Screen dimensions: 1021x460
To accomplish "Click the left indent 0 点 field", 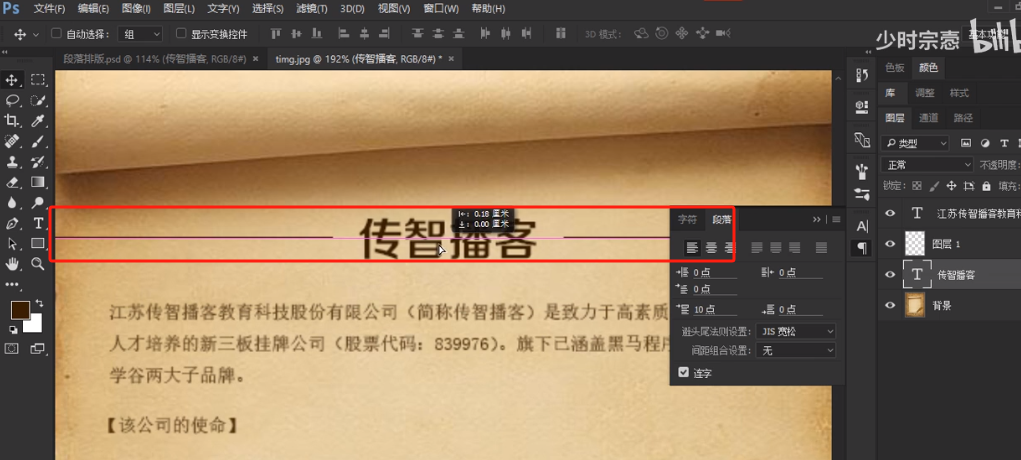I will pos(714,272).
